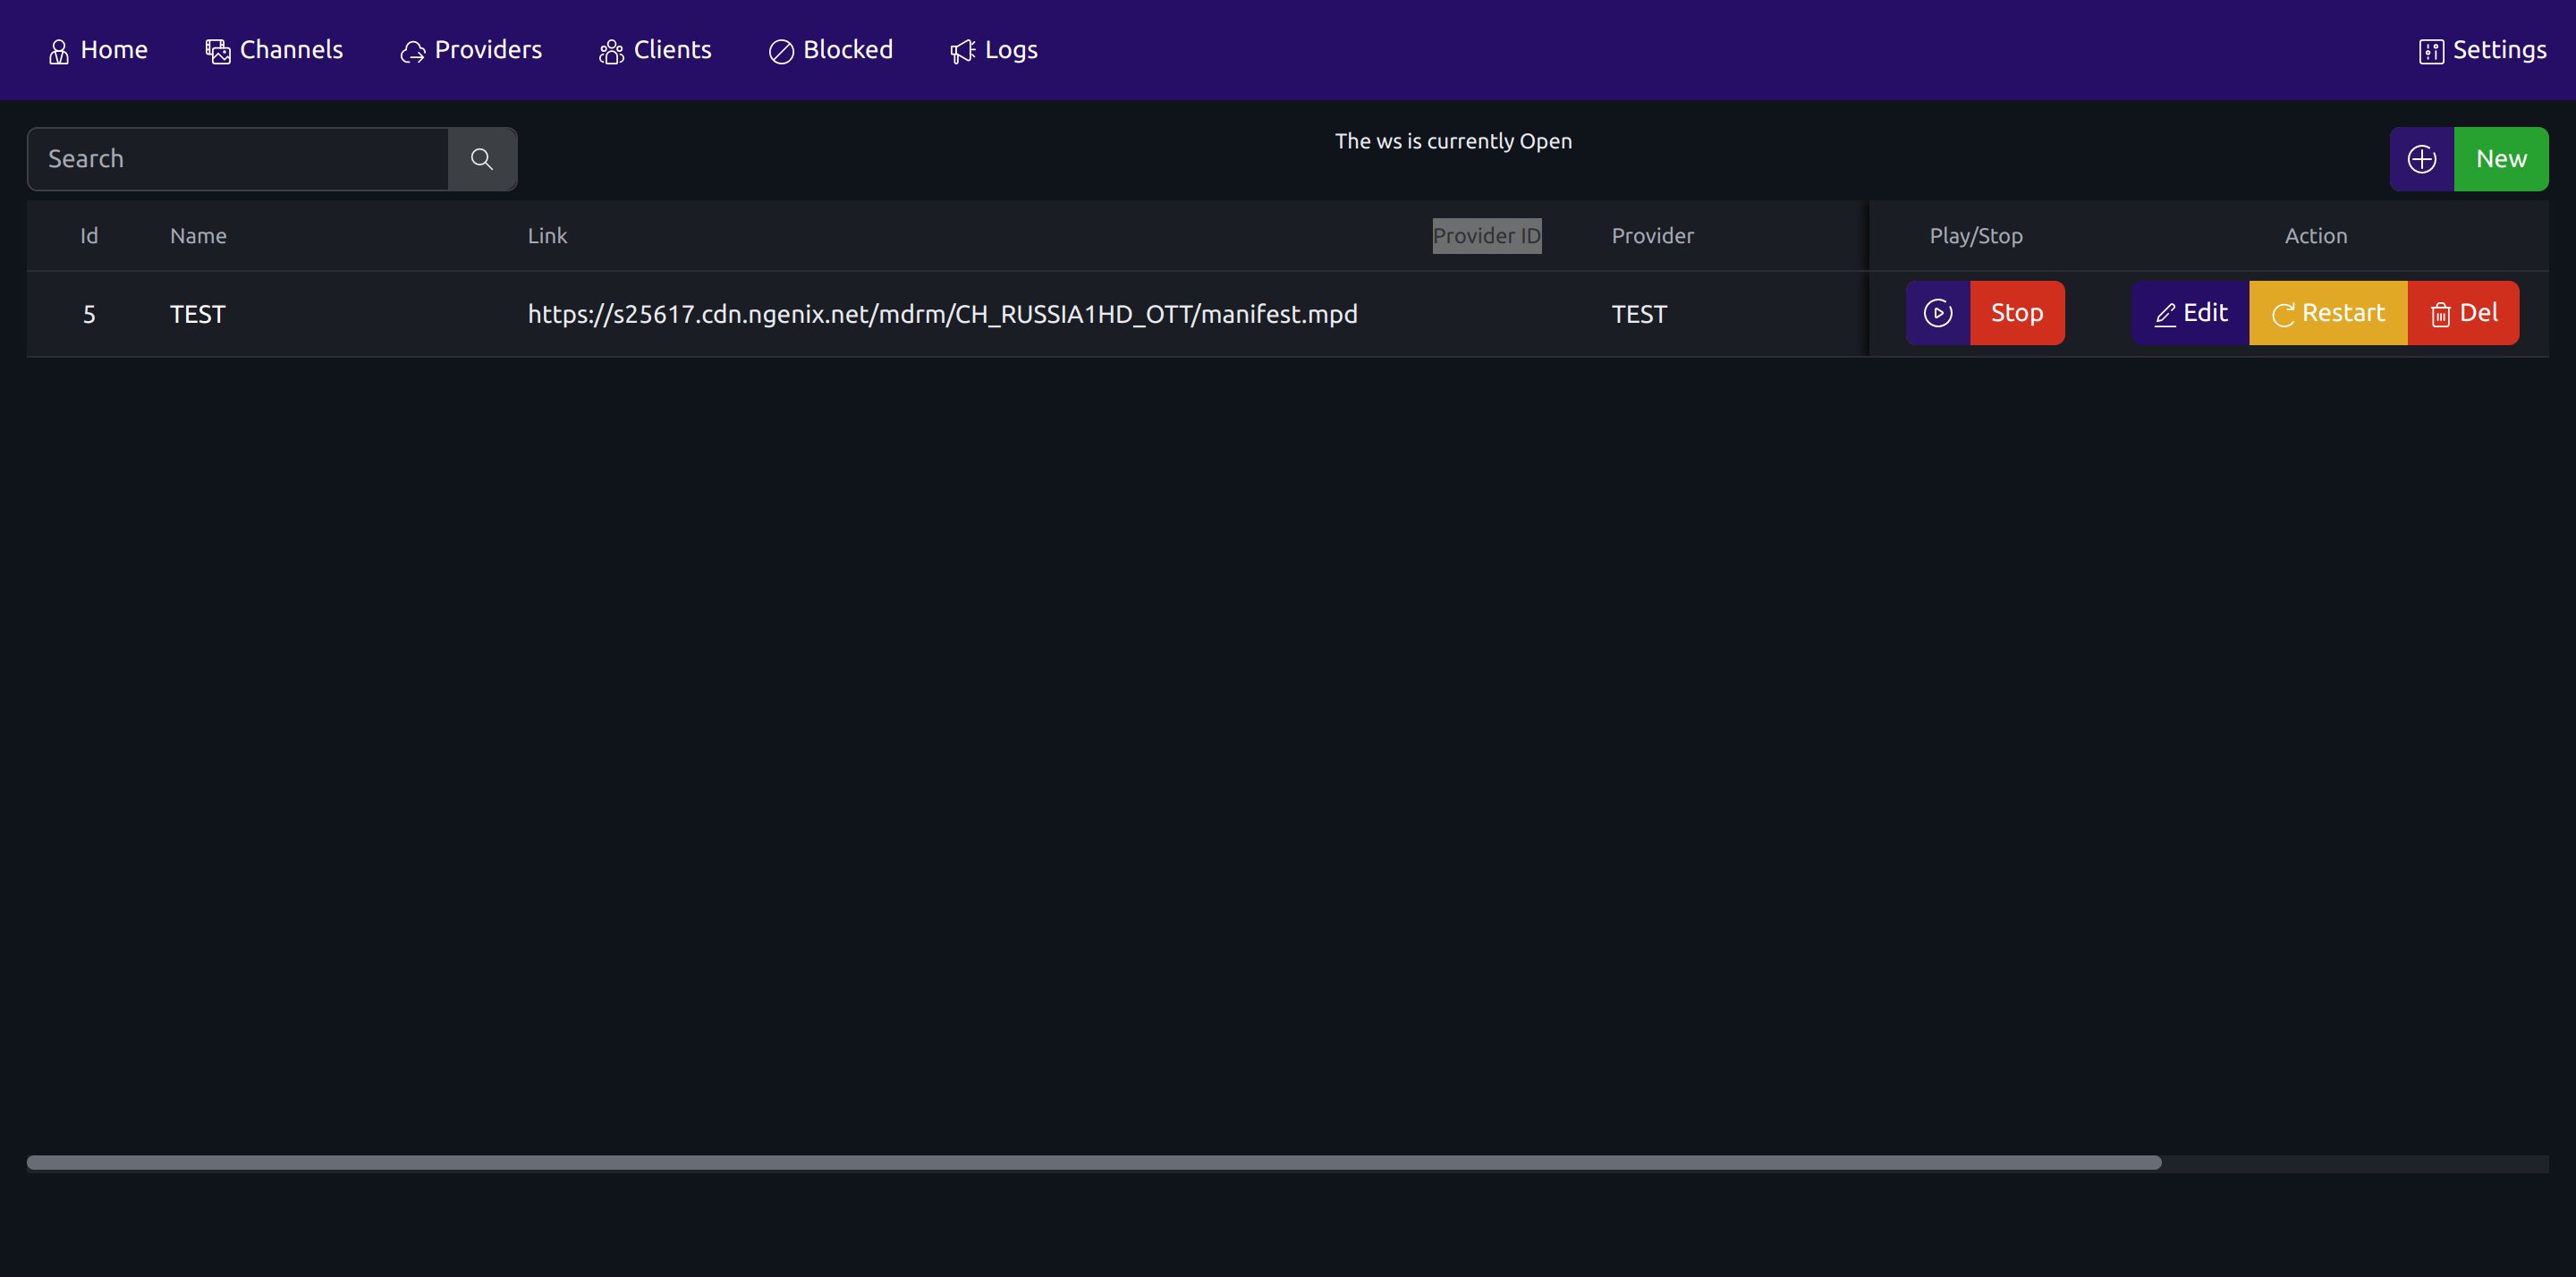
Task: Click the ws currently Open status text
Action: tap(1453, 141)
